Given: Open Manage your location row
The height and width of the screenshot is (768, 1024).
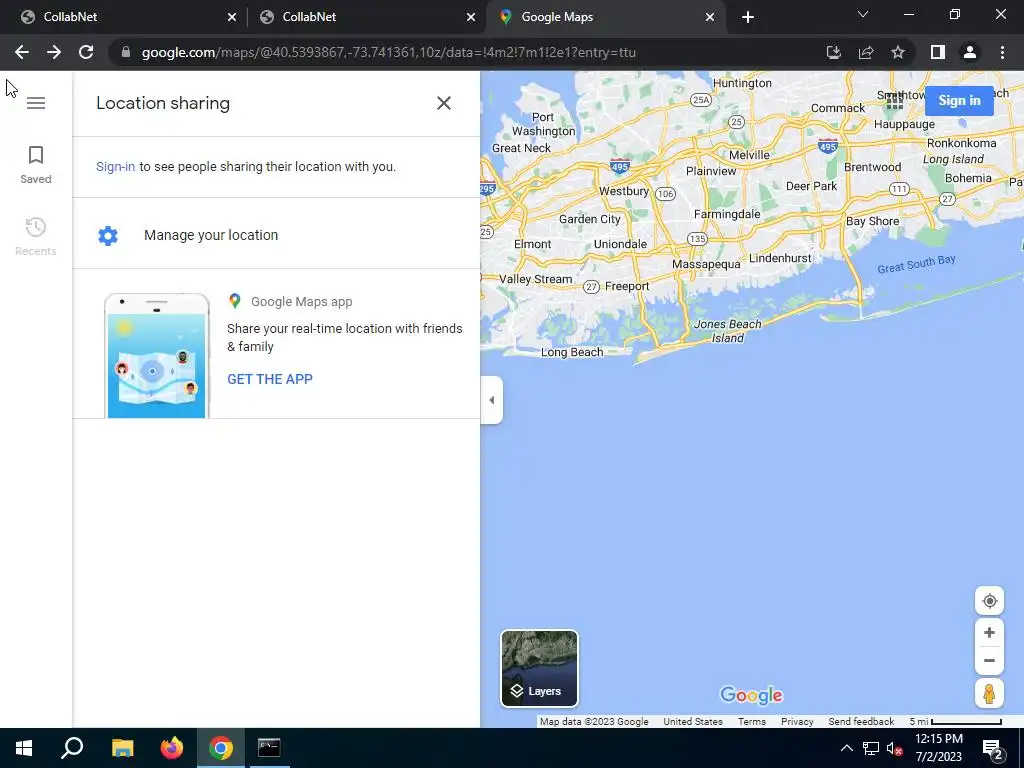Looking at the screenshot, I should (x=276, y=235).
